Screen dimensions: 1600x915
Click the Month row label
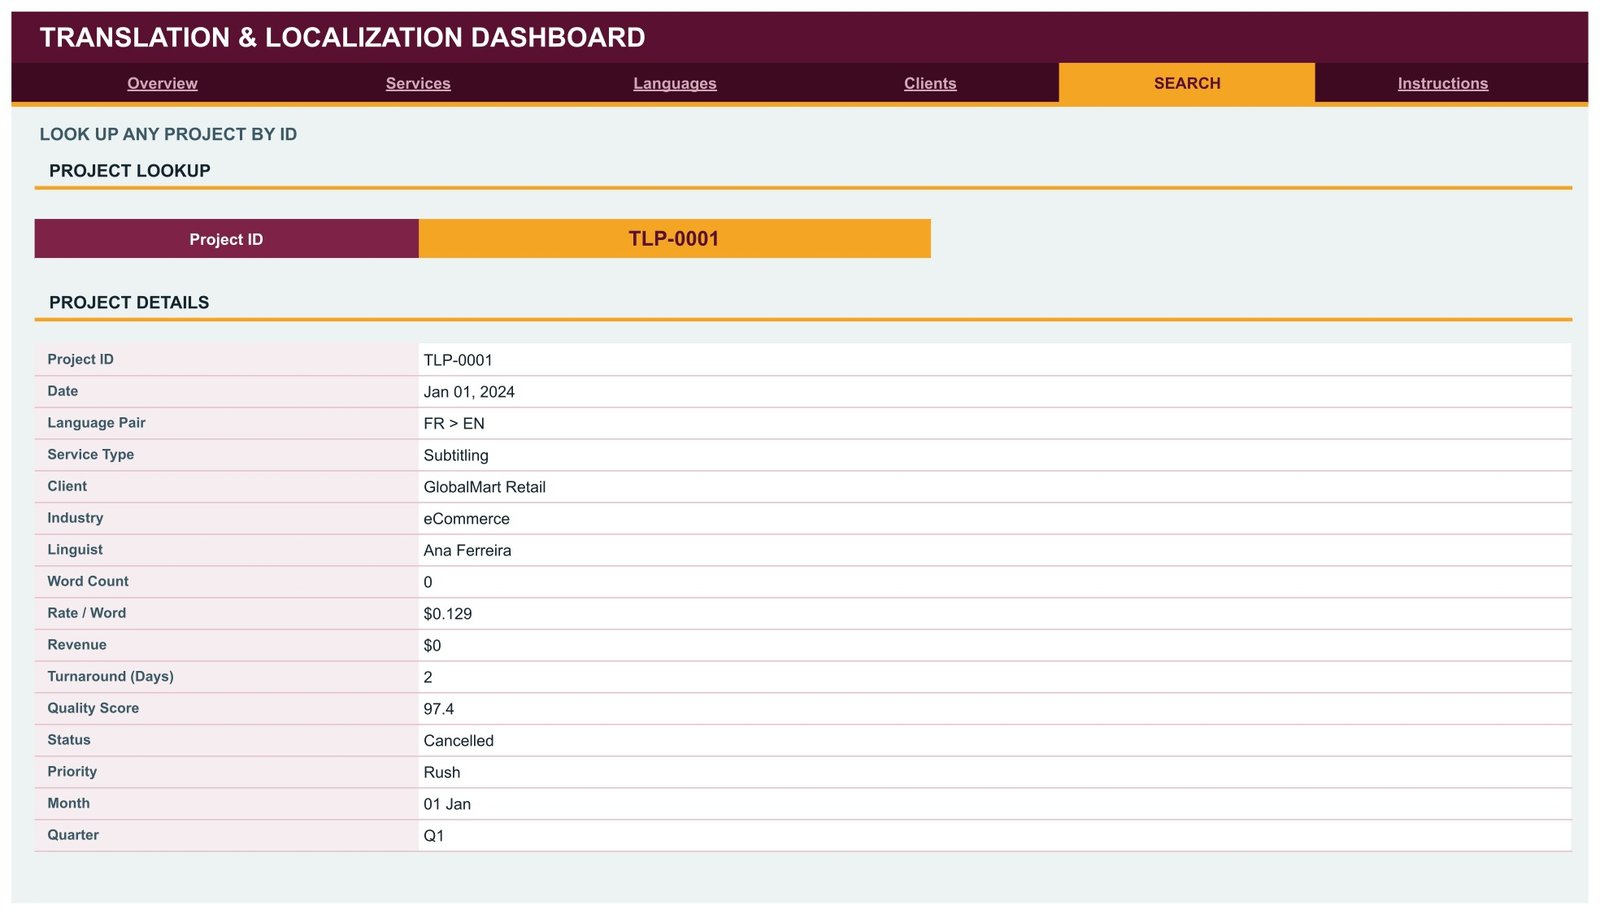pyautogui.click(x=69, y=803)
